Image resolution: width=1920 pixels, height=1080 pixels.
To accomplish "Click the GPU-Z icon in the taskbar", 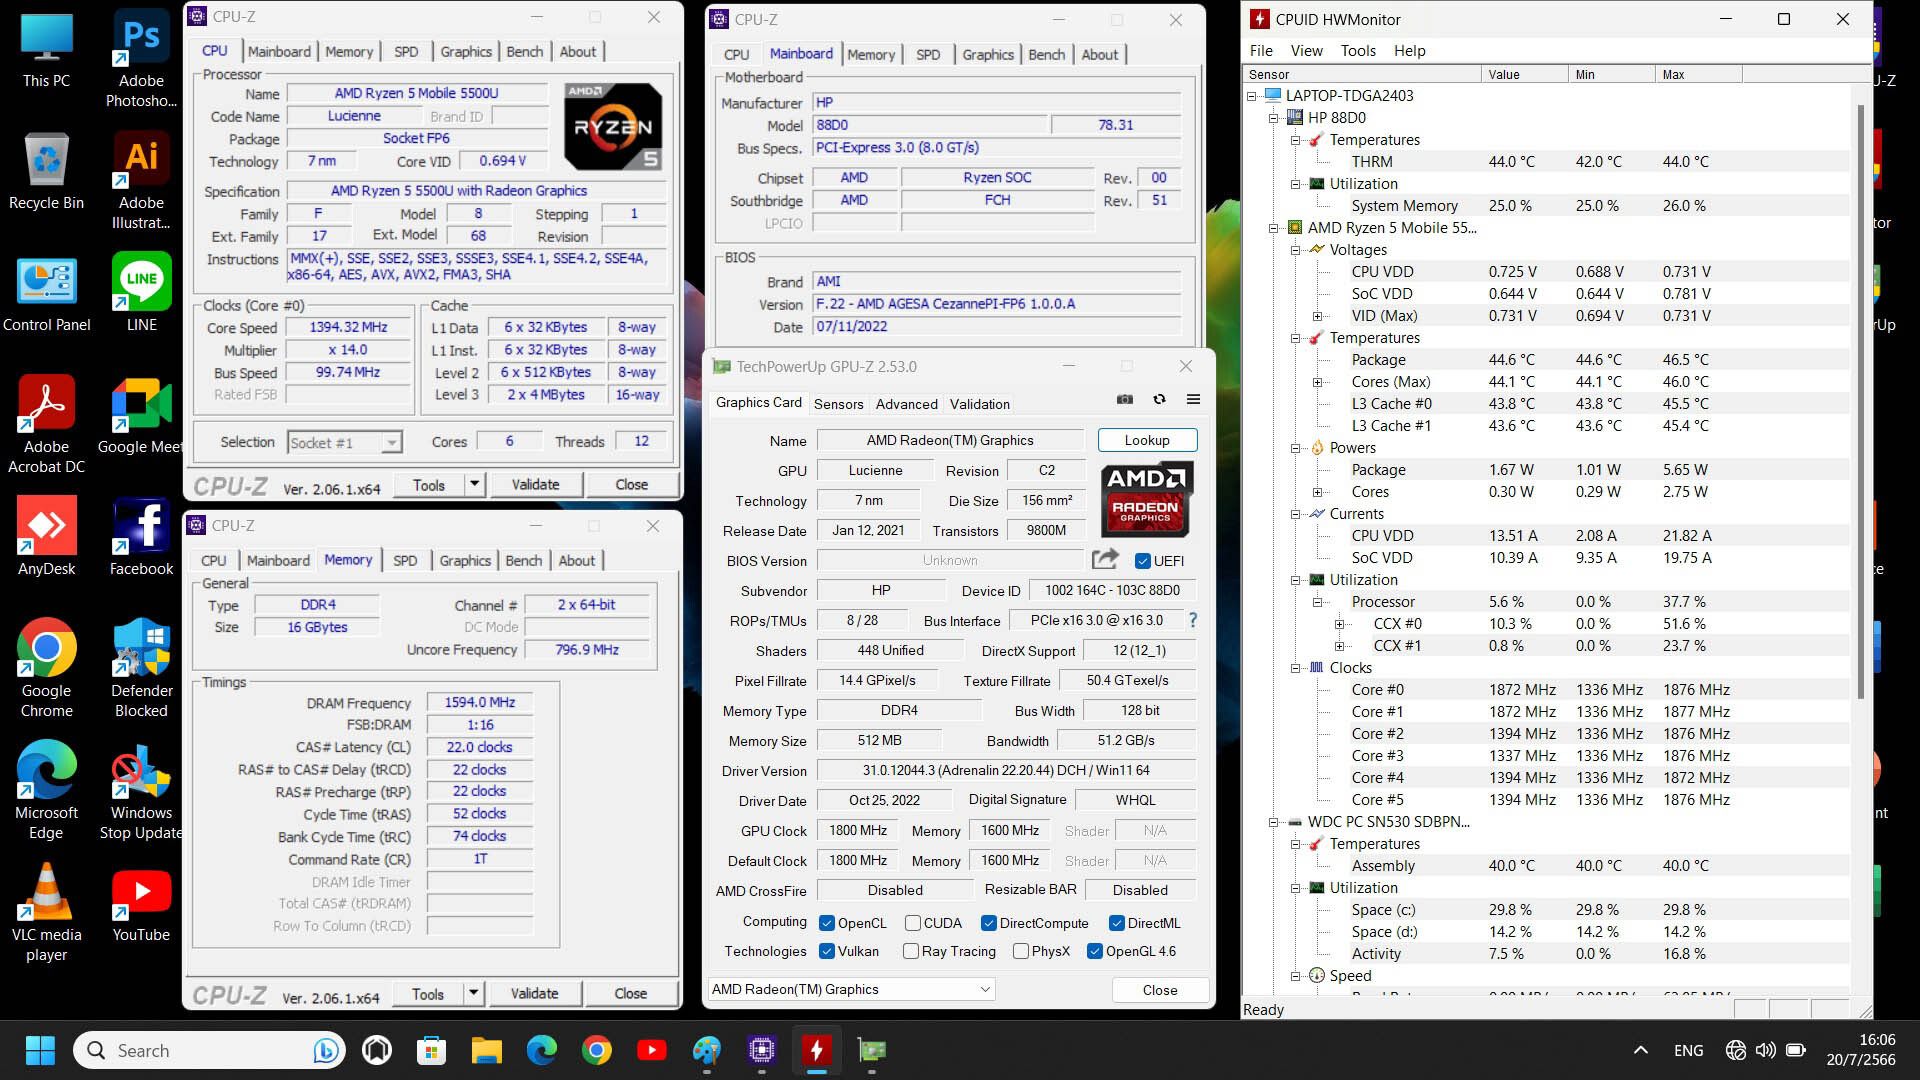I will tap(872, 1050).
